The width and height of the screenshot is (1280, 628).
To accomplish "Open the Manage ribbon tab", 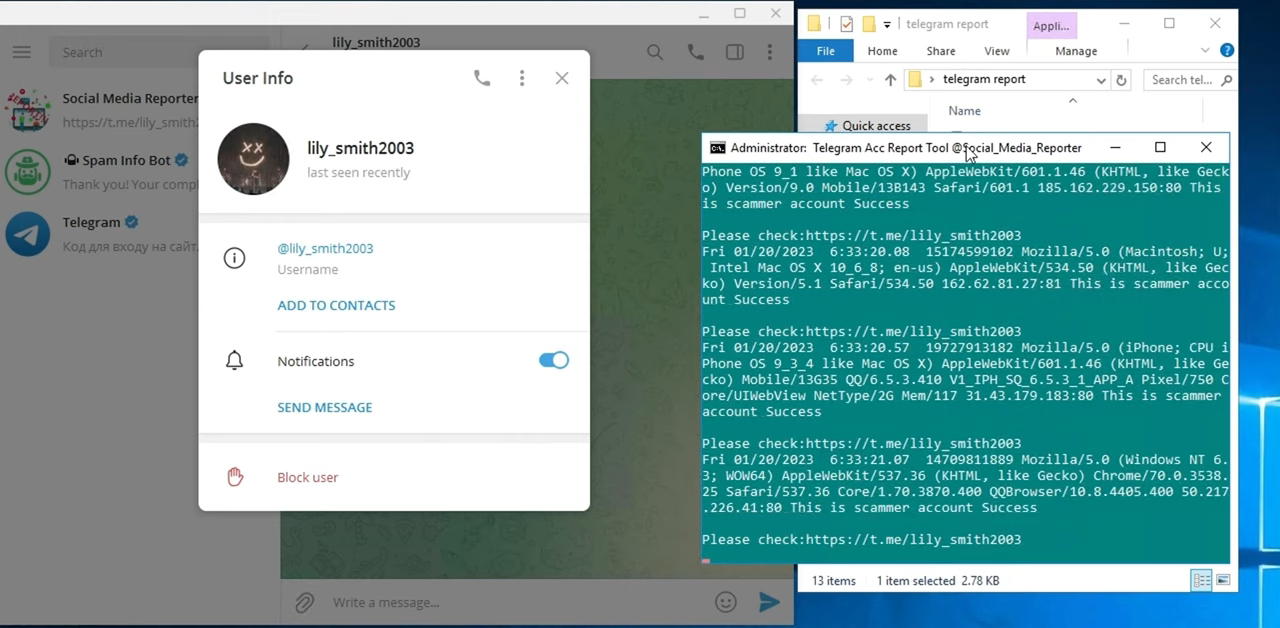I will tap(1076, 51).
